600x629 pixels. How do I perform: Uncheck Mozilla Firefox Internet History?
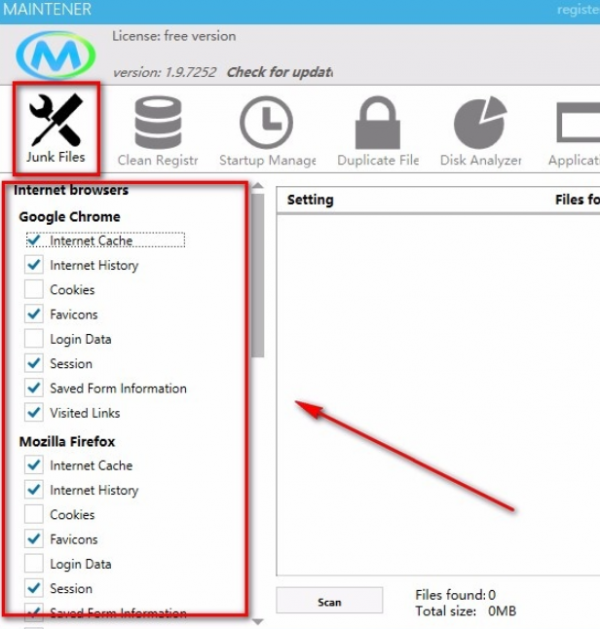[x=34, y=490]
